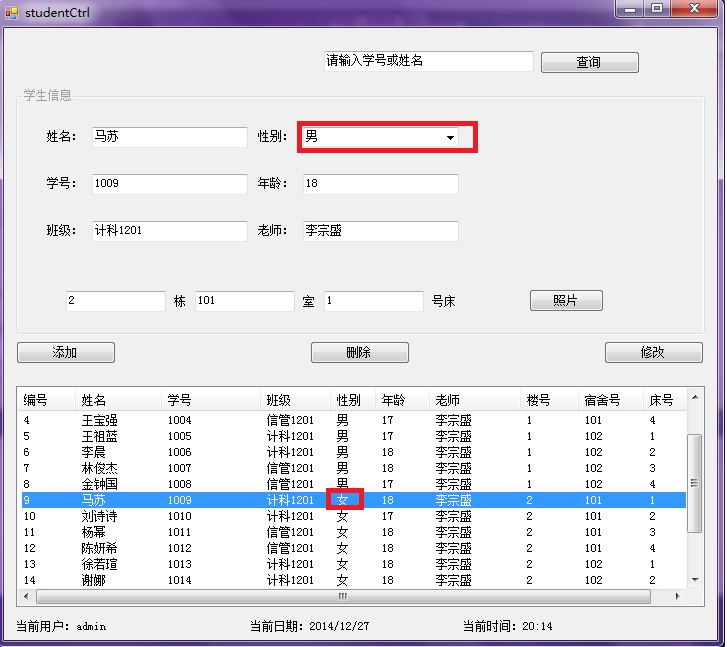Click the 当前日期 2014/12/27 status text
This screenshot has width=727, height=647.
coord(310,627)
